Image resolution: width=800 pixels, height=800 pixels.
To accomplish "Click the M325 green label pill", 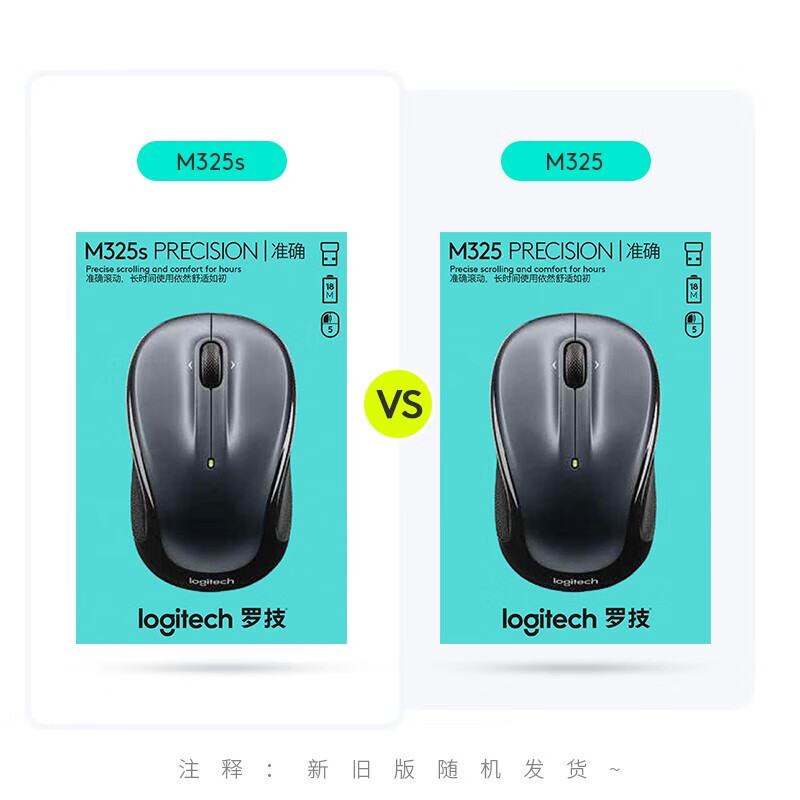I will coord(576,161).
